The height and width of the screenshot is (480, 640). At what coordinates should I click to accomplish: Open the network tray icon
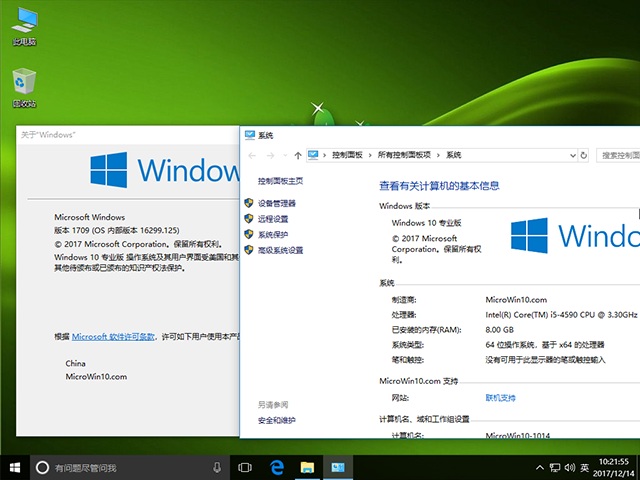tap(555, 467)
